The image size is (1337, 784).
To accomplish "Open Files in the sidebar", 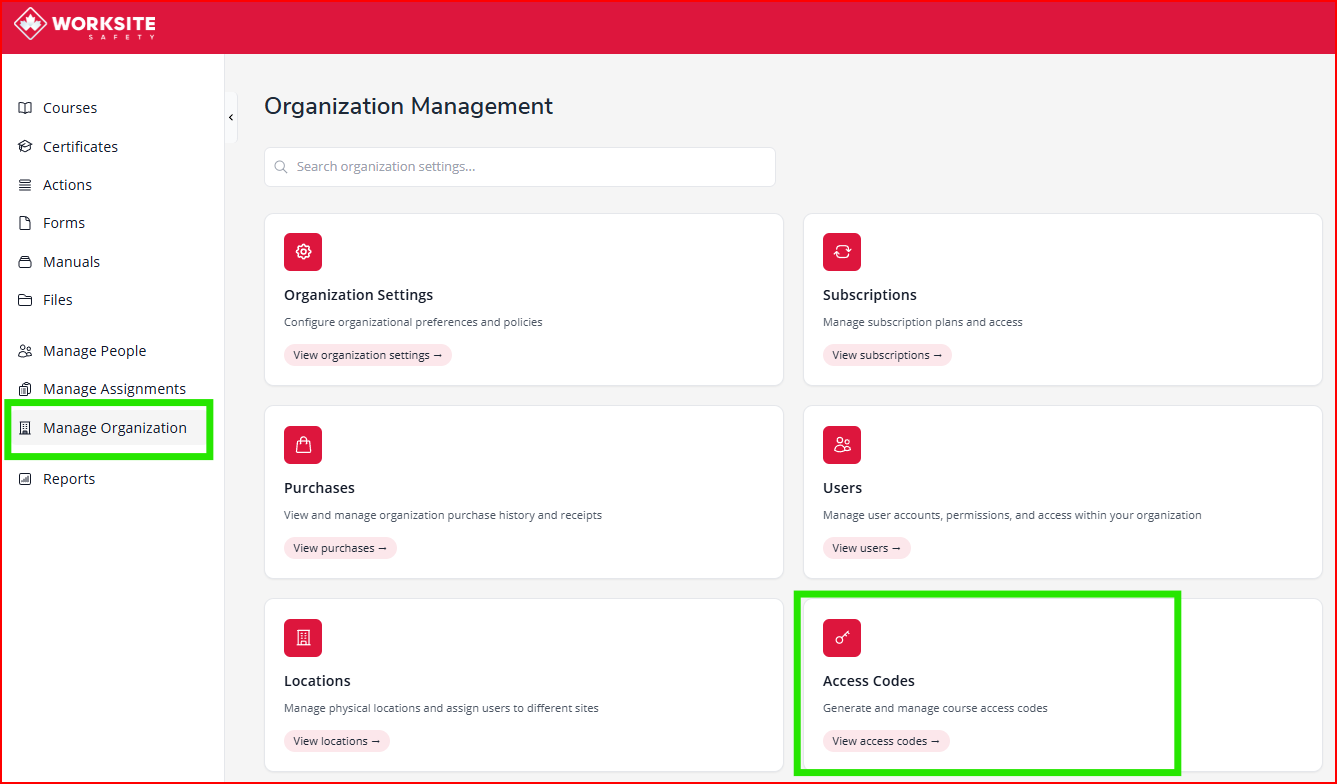I will point(58,300).
